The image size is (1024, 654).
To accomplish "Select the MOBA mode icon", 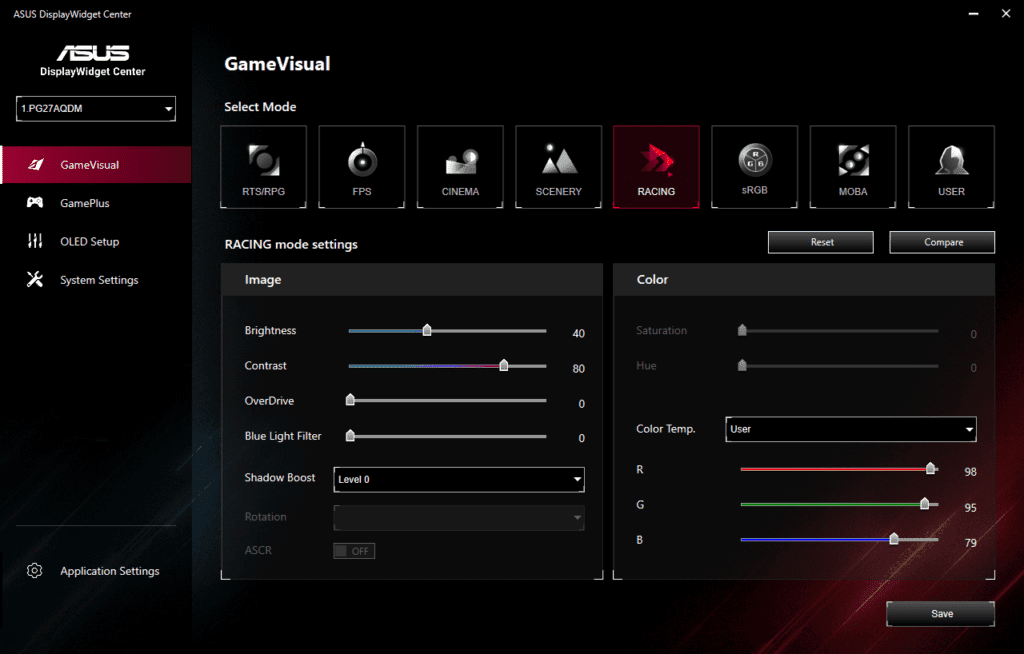I will click(x=852, y=166).
